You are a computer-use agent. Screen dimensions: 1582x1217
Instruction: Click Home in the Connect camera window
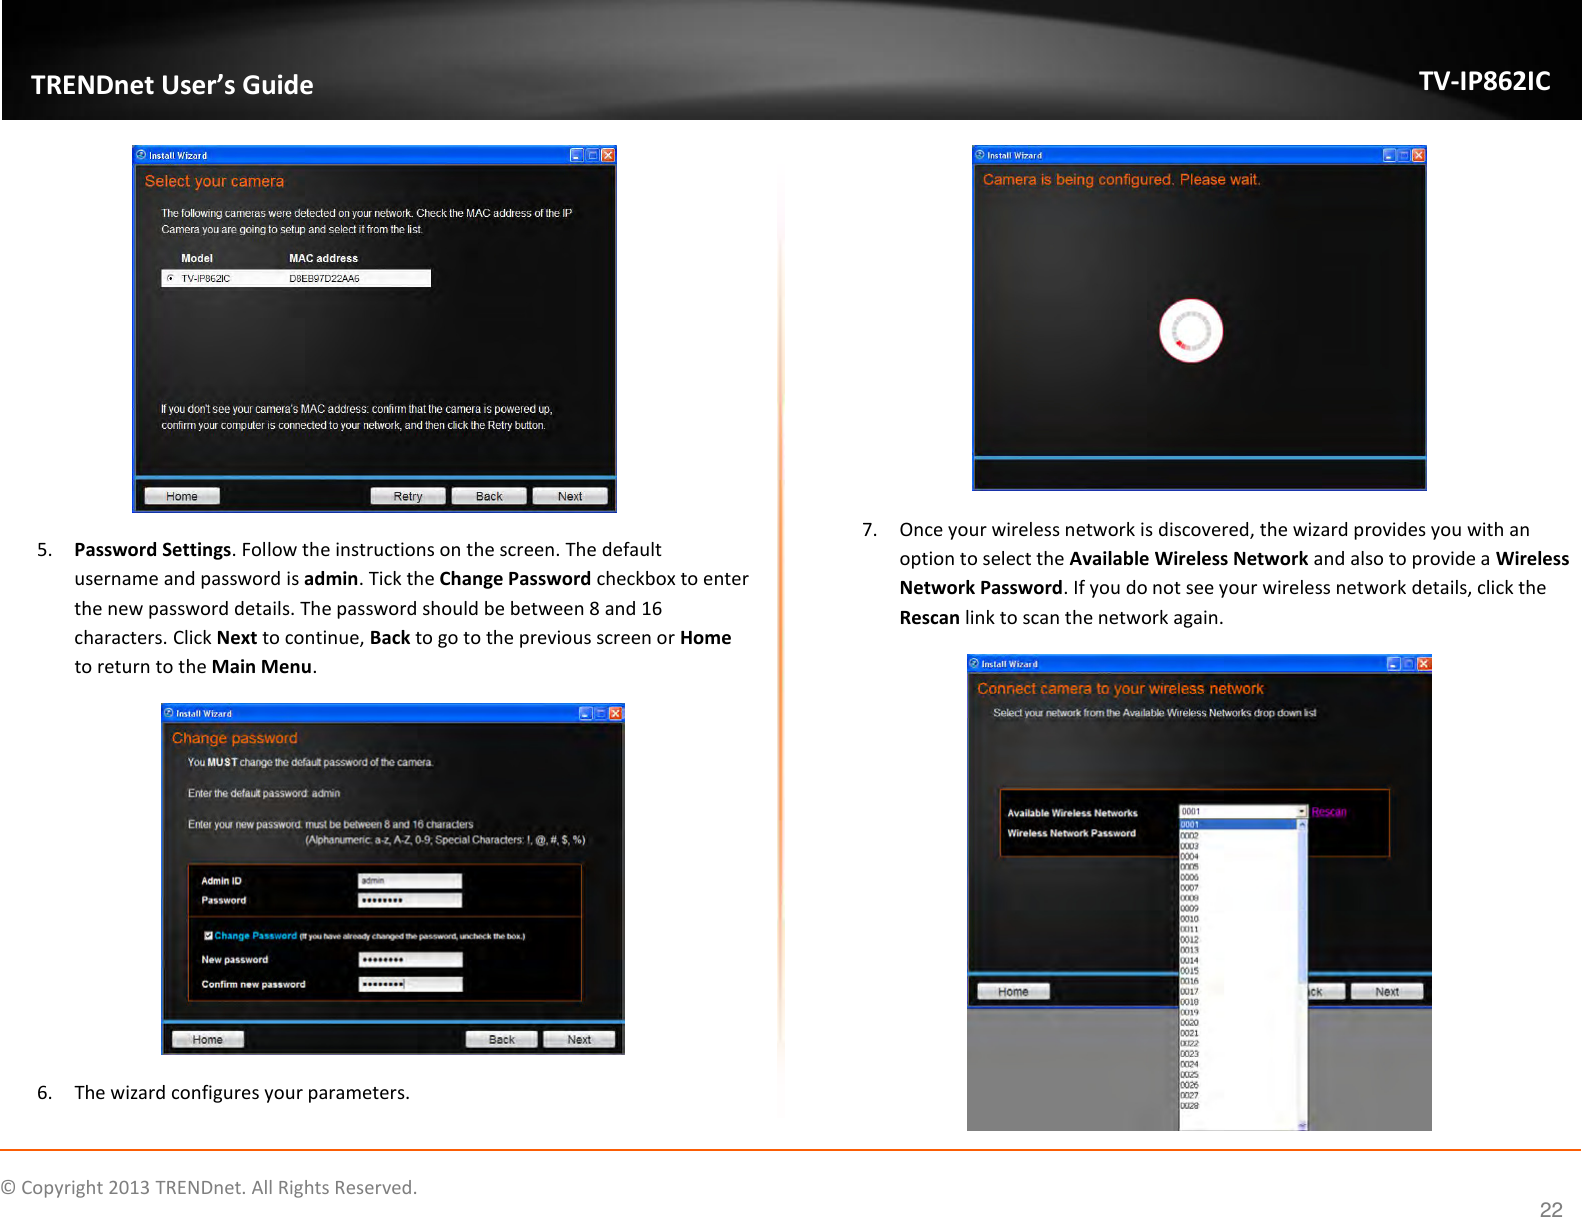click(1013, 992)
